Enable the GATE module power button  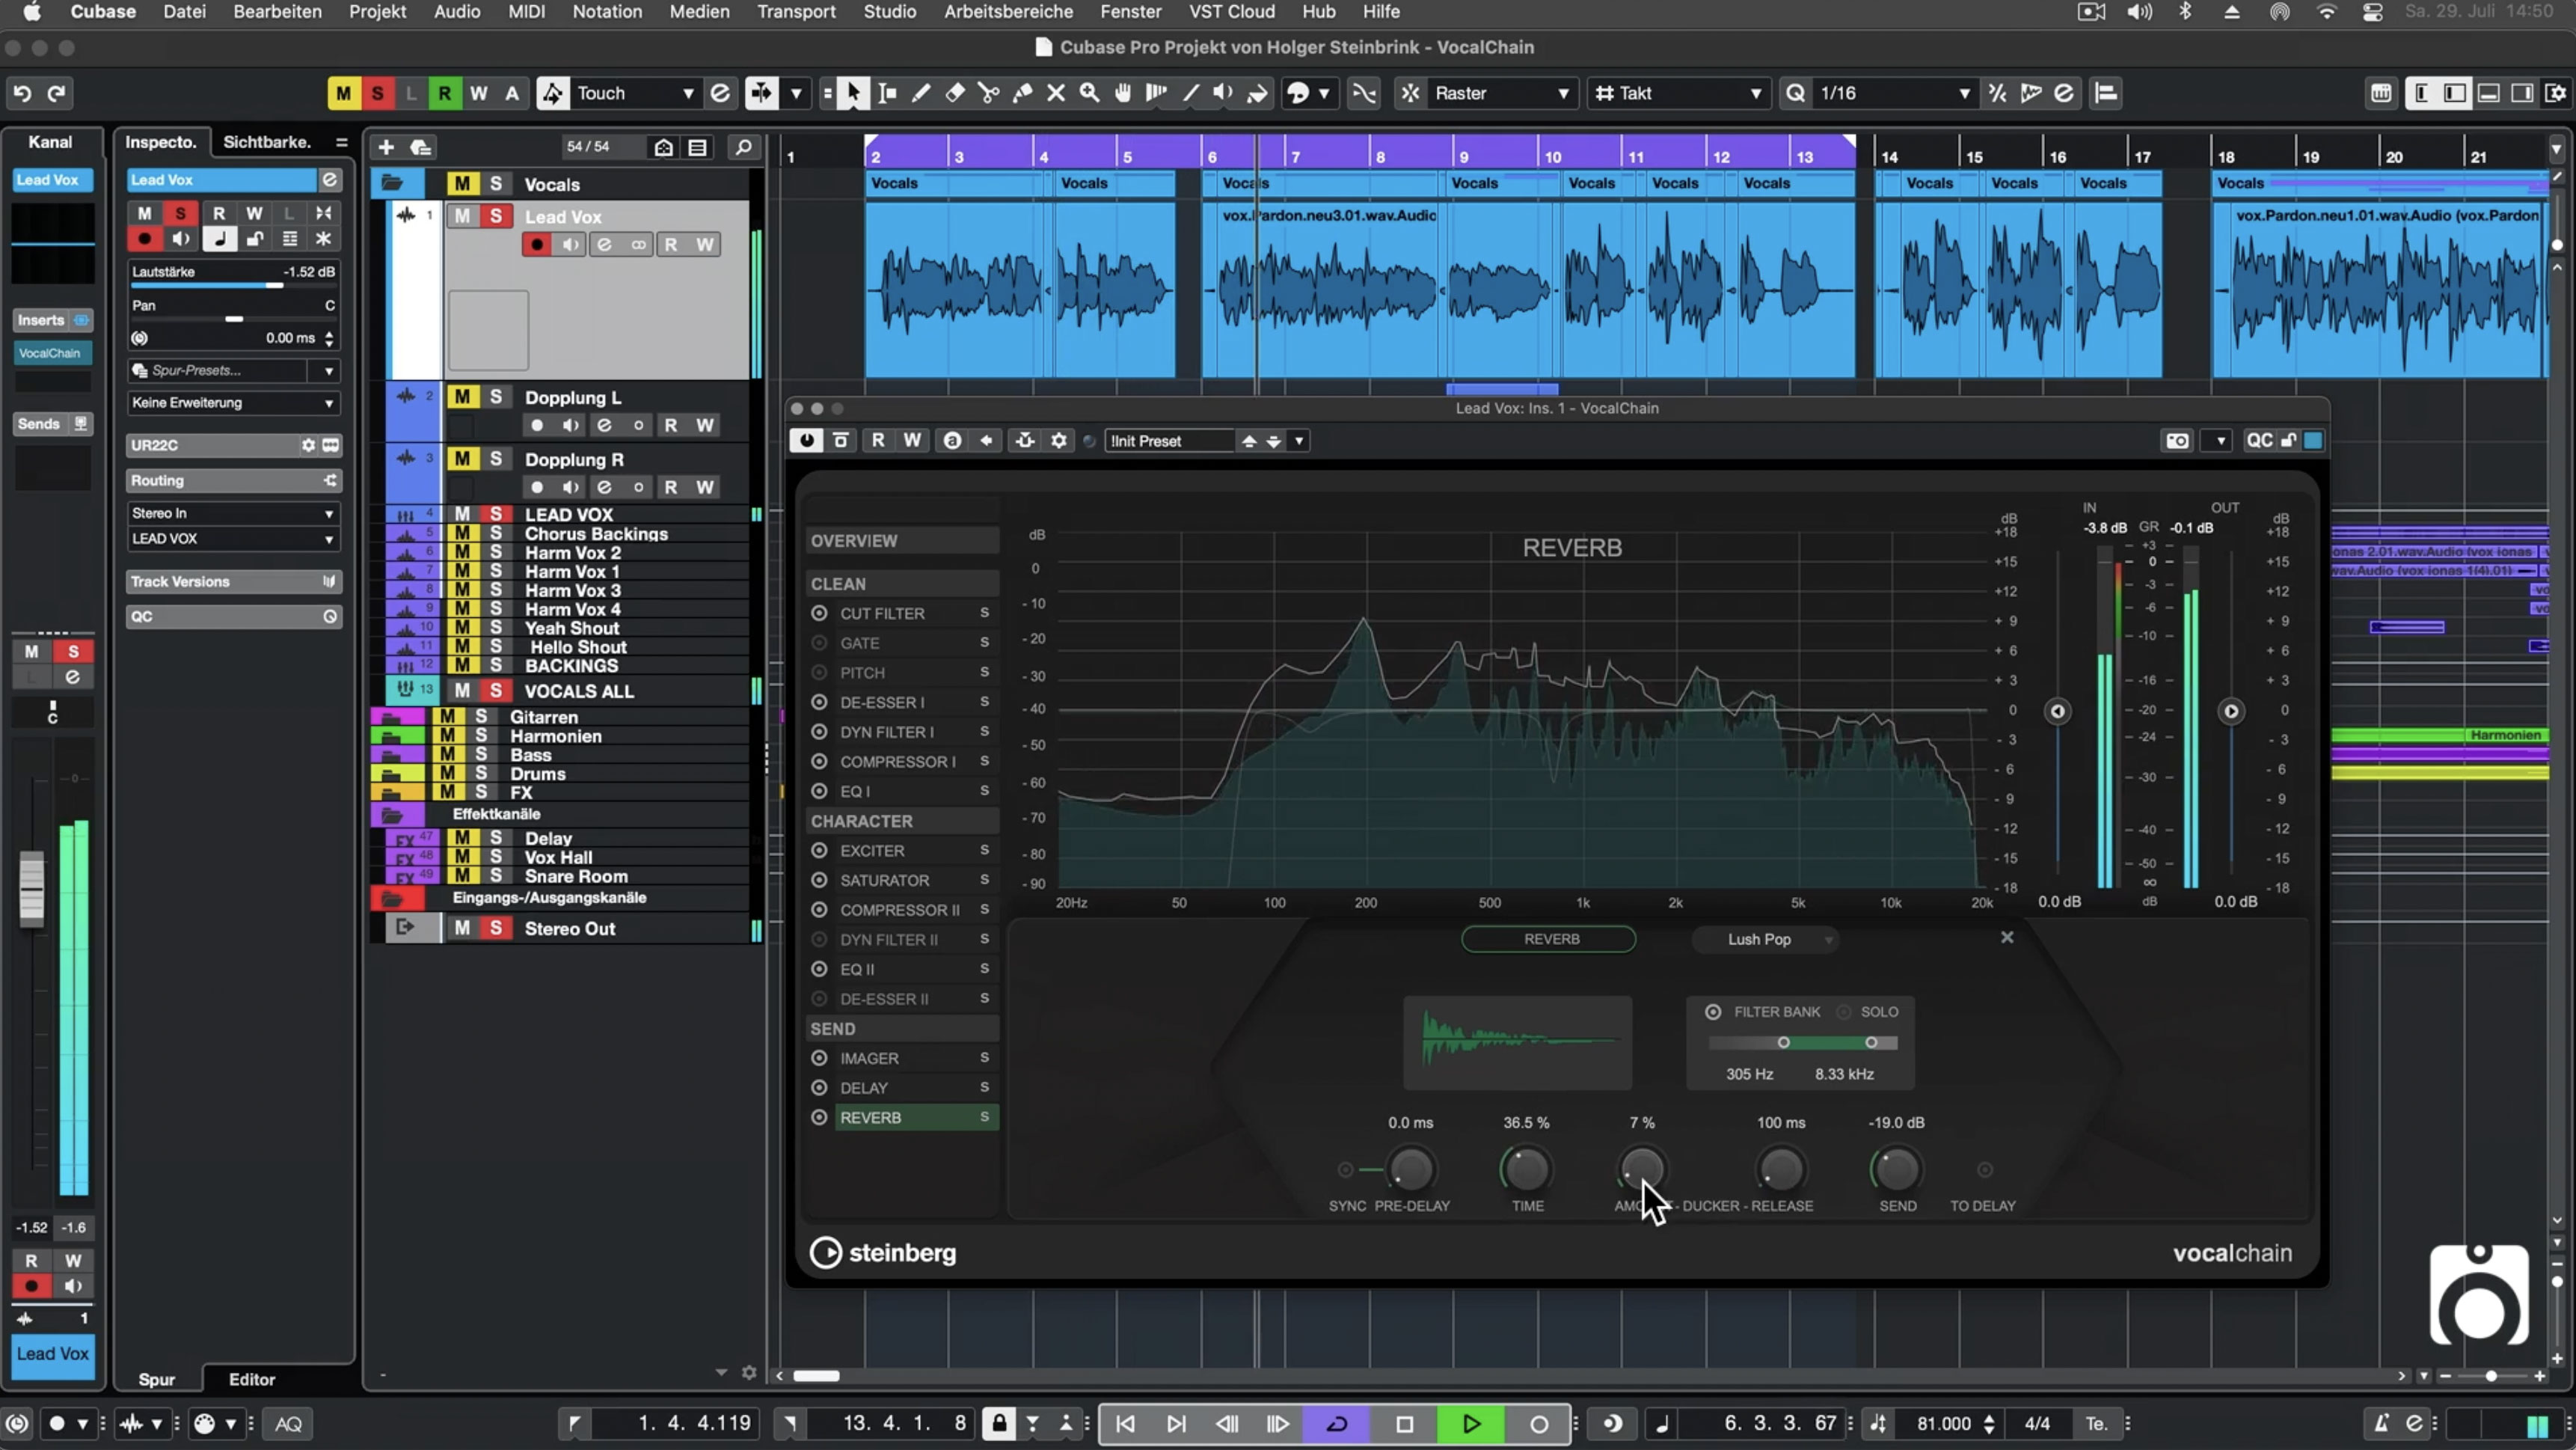tap(819, 643)
